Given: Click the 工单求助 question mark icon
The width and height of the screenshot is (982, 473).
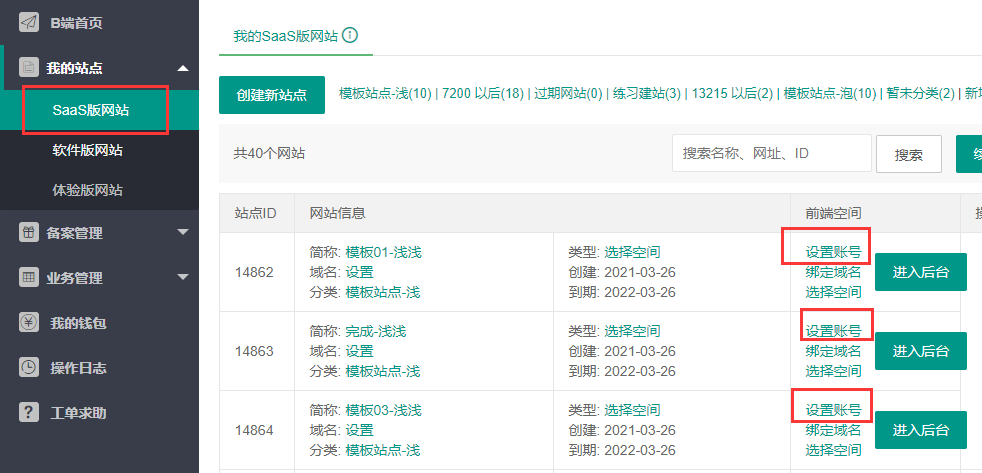Looking at the screenshot, I should [x=29, y=413].
